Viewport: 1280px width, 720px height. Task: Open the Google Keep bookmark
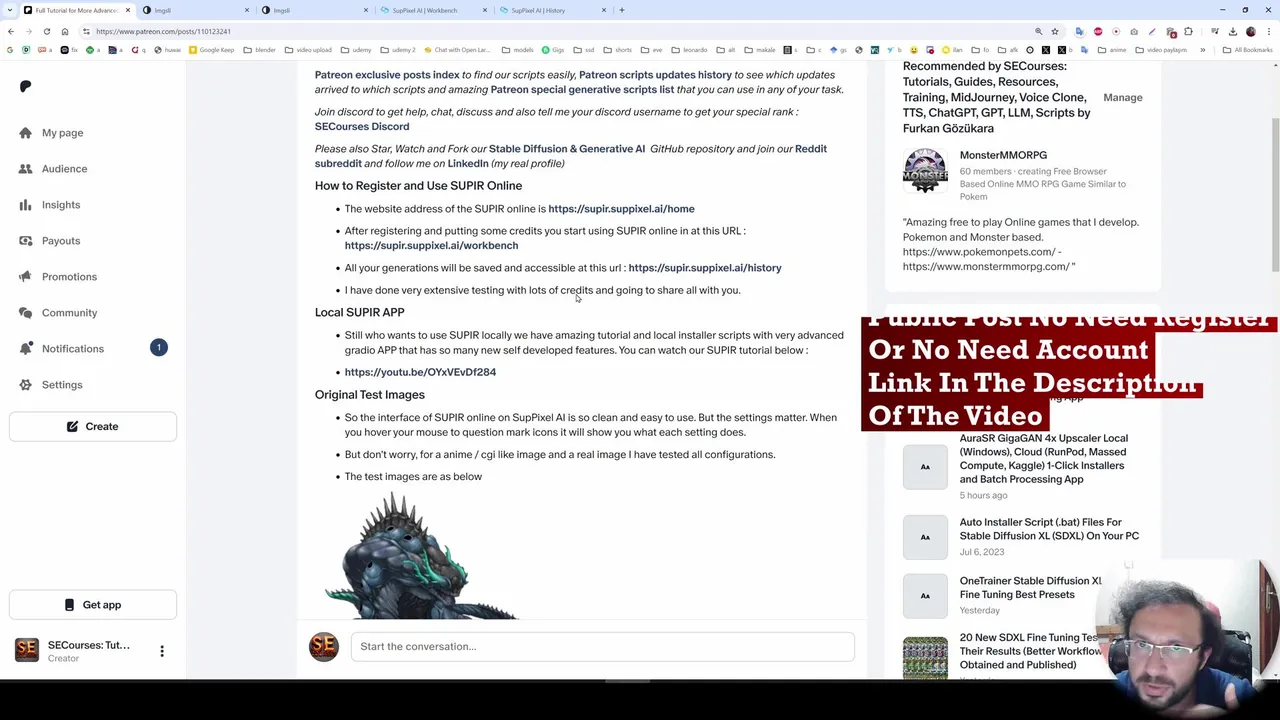coord(212,50)
